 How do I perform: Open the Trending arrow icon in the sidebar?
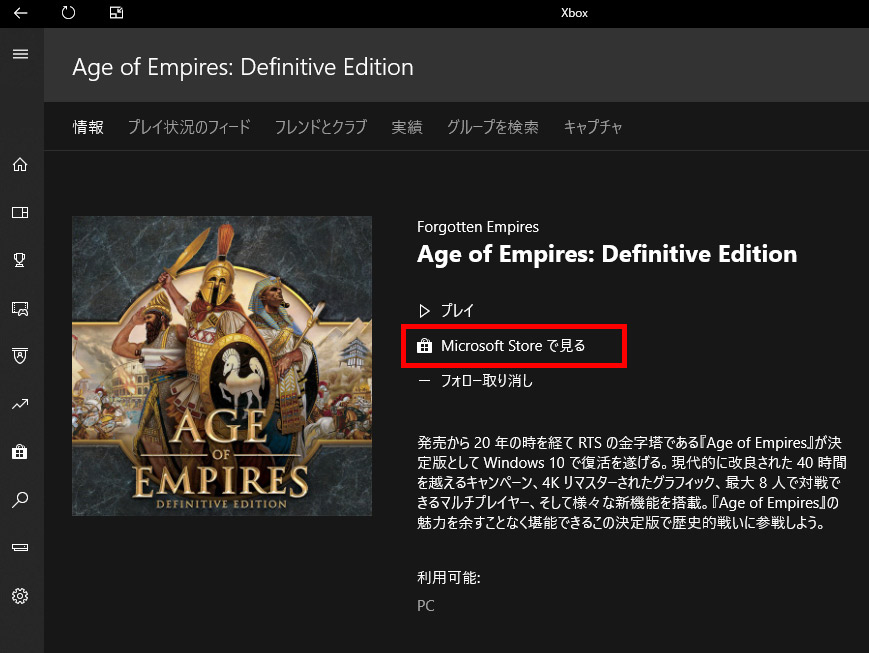[x=20, y=404]
